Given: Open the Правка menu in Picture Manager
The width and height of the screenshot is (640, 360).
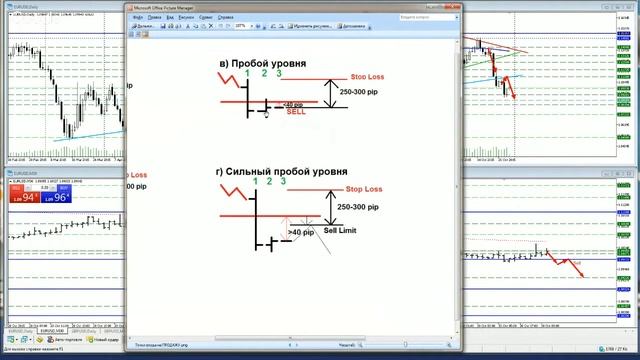Looking at the screenshot, I should (154, 18).
